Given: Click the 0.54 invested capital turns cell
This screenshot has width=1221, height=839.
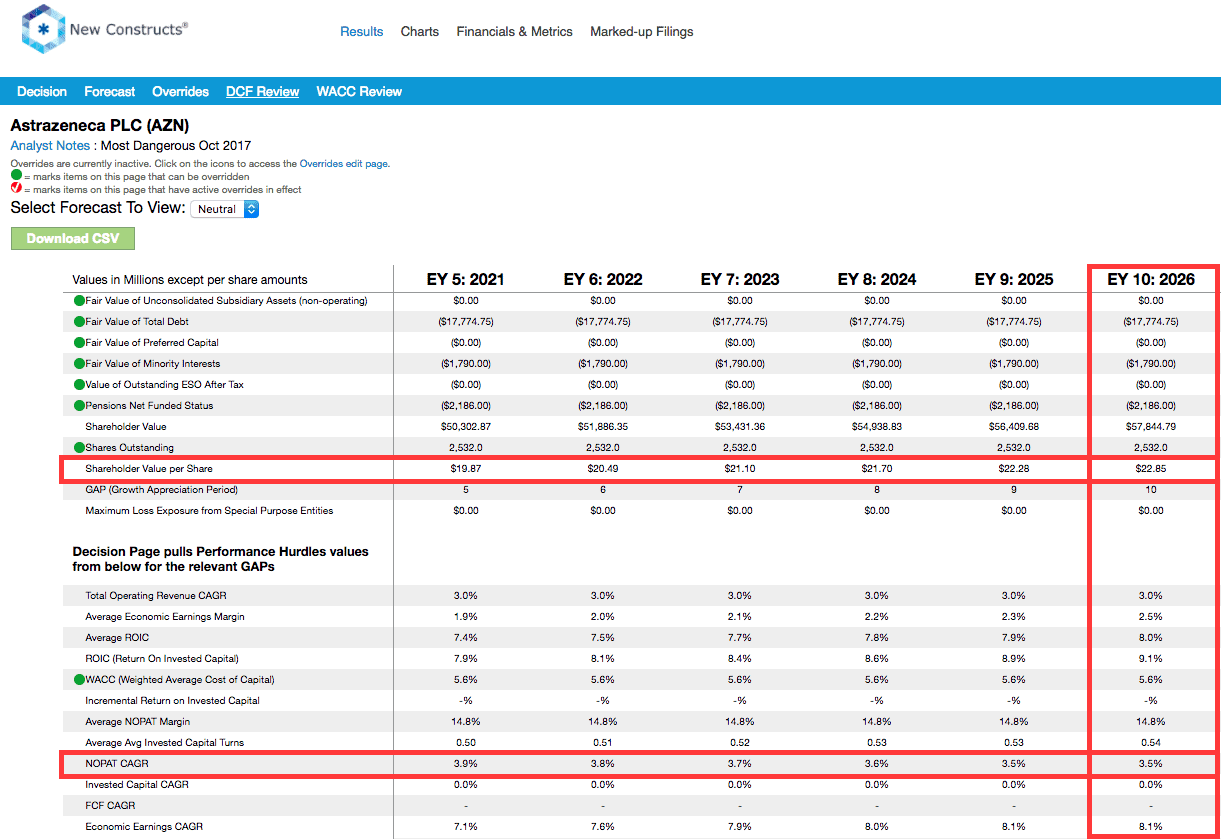Looking at the screenshot, I should pos(1151,743).
